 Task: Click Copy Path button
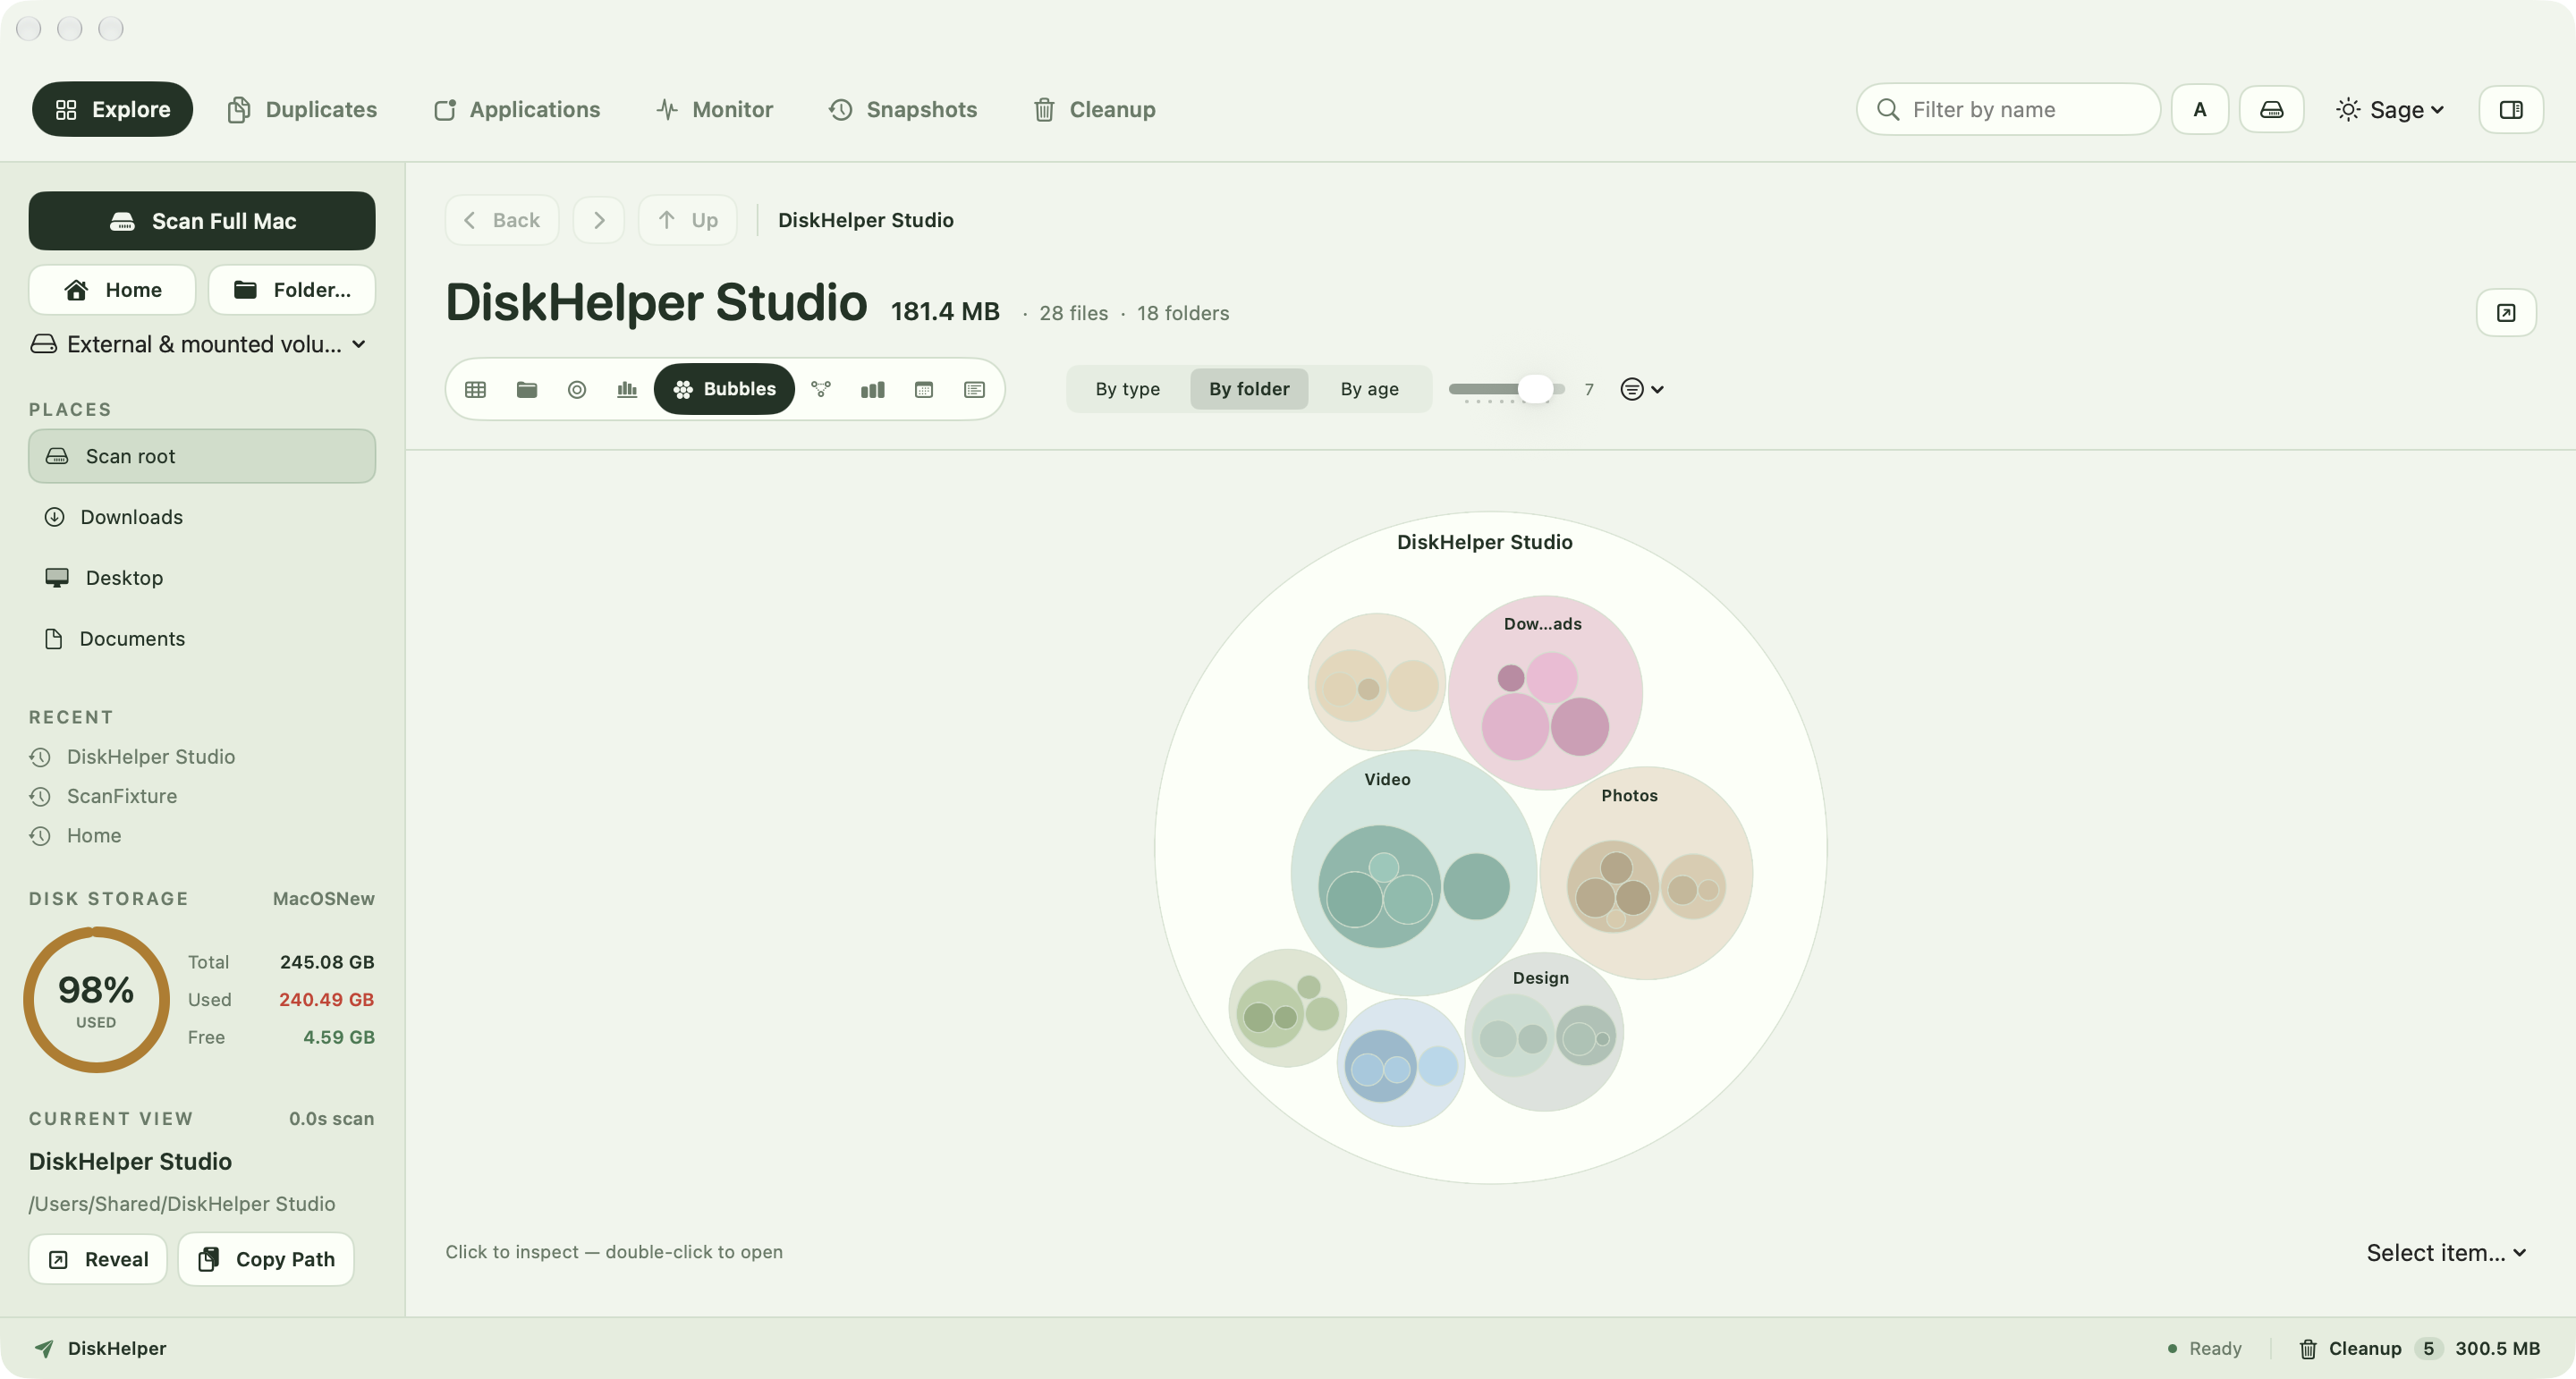click(x=266, y=1260)
